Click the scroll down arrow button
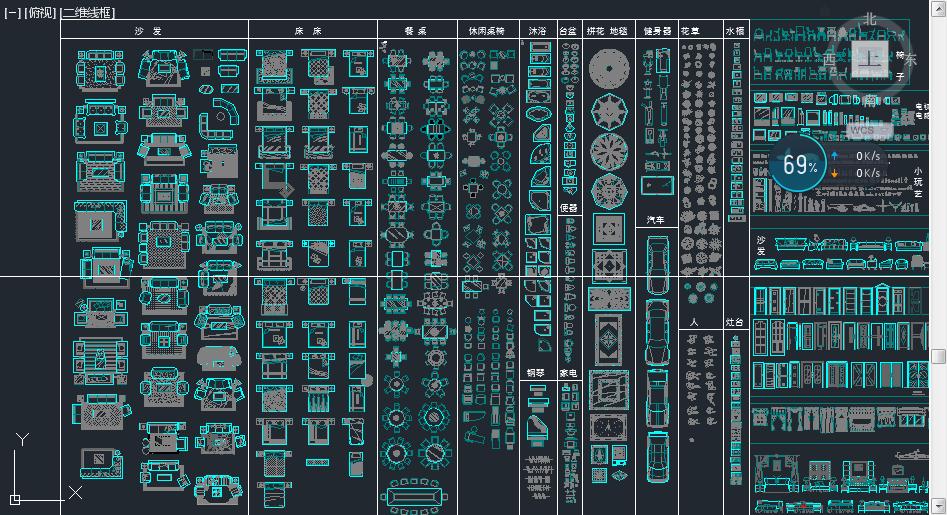The height and width of the screenshot is (515, 947). pyautogui.click(x=938, y=505)
